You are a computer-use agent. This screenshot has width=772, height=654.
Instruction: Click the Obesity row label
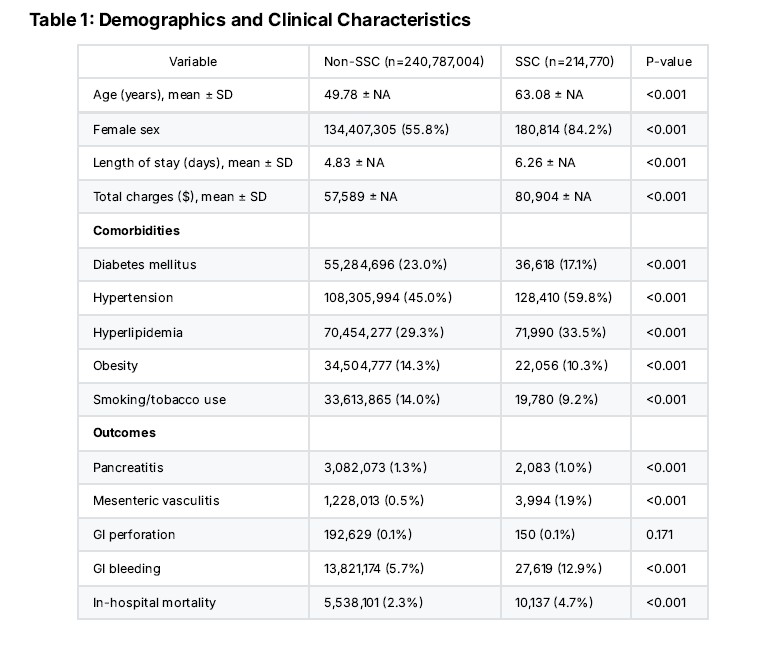point(115,365)
